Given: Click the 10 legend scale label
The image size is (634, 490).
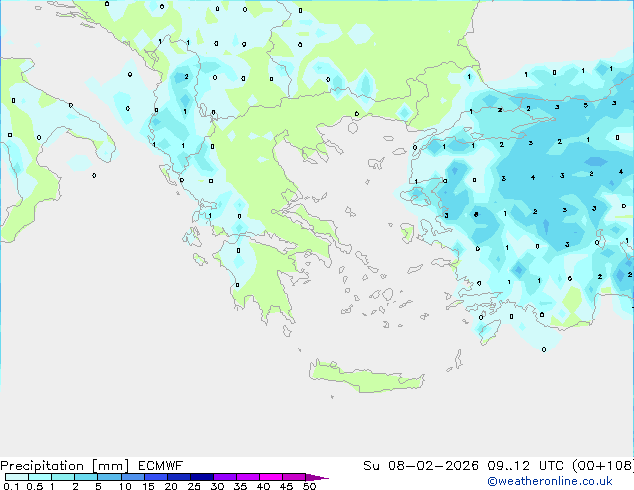Looking at the screenshot, I should 125,486.
